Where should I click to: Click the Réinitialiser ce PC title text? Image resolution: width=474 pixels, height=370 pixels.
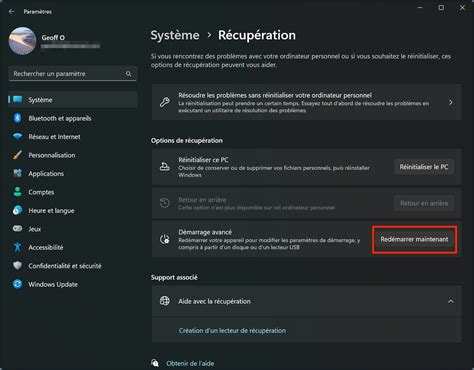(x=203, y=160)
